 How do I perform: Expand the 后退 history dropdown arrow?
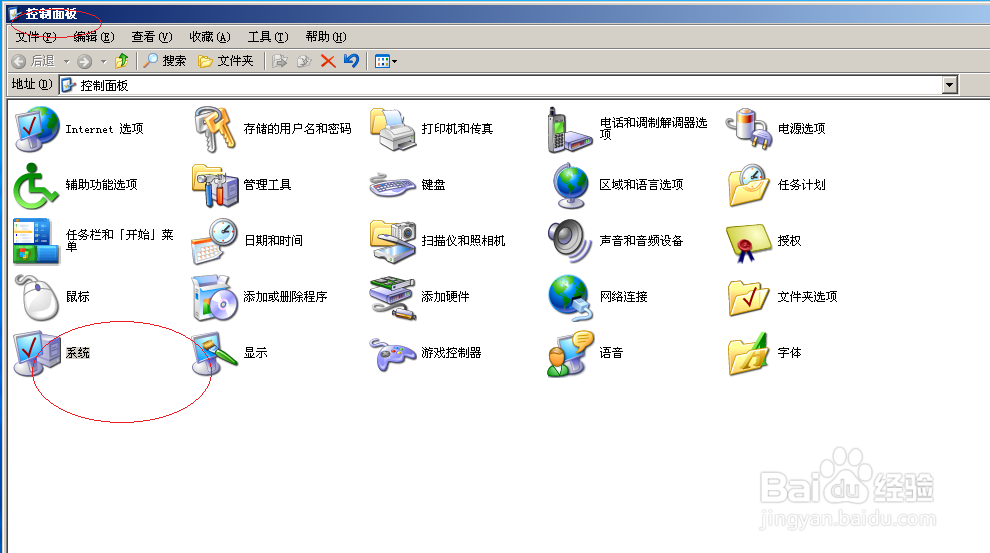pos(66,61)
